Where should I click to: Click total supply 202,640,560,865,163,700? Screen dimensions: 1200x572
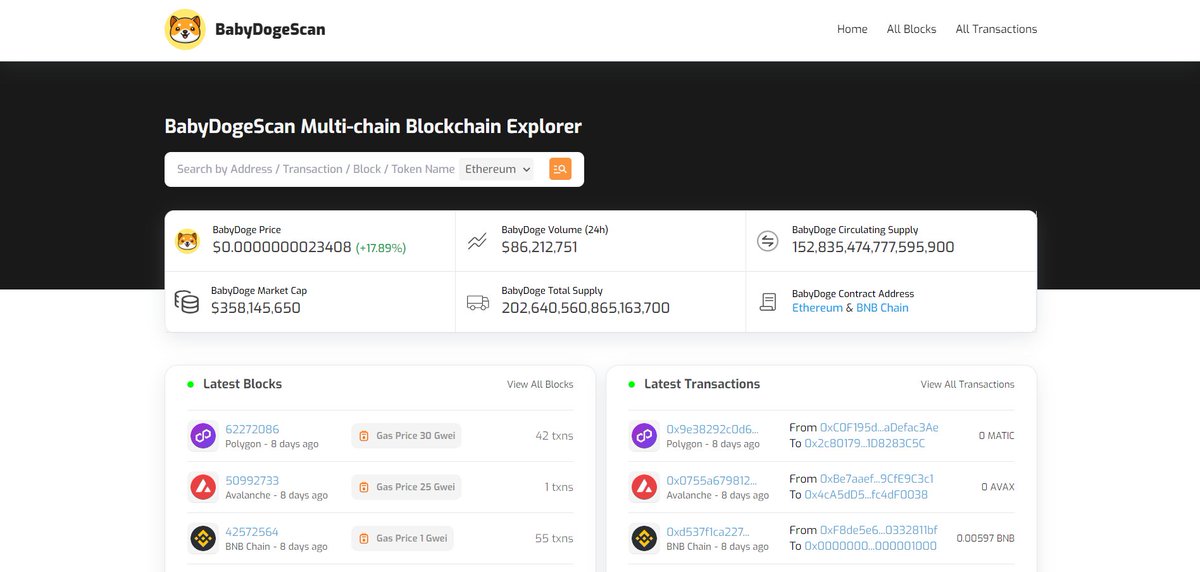coord(586,308)
